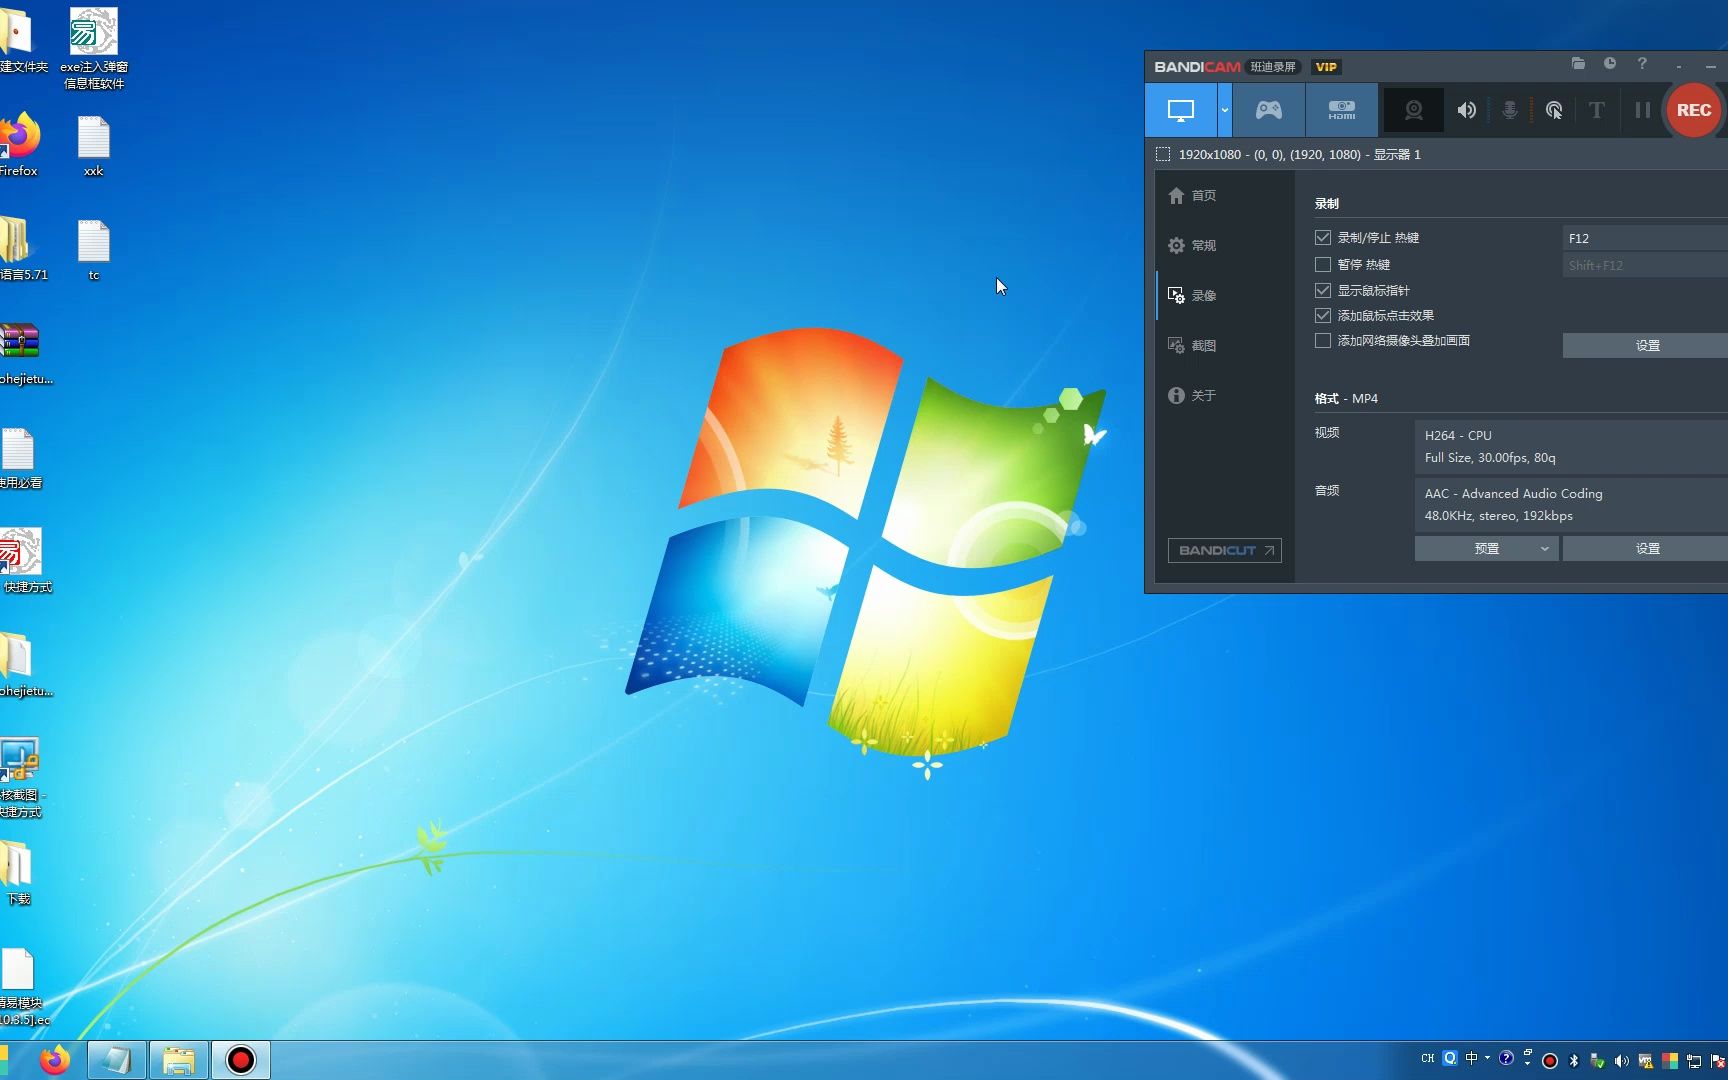Open the 截图 screenshot tab
The height and width of the screenshot is (1080, 1728).
1192,346
